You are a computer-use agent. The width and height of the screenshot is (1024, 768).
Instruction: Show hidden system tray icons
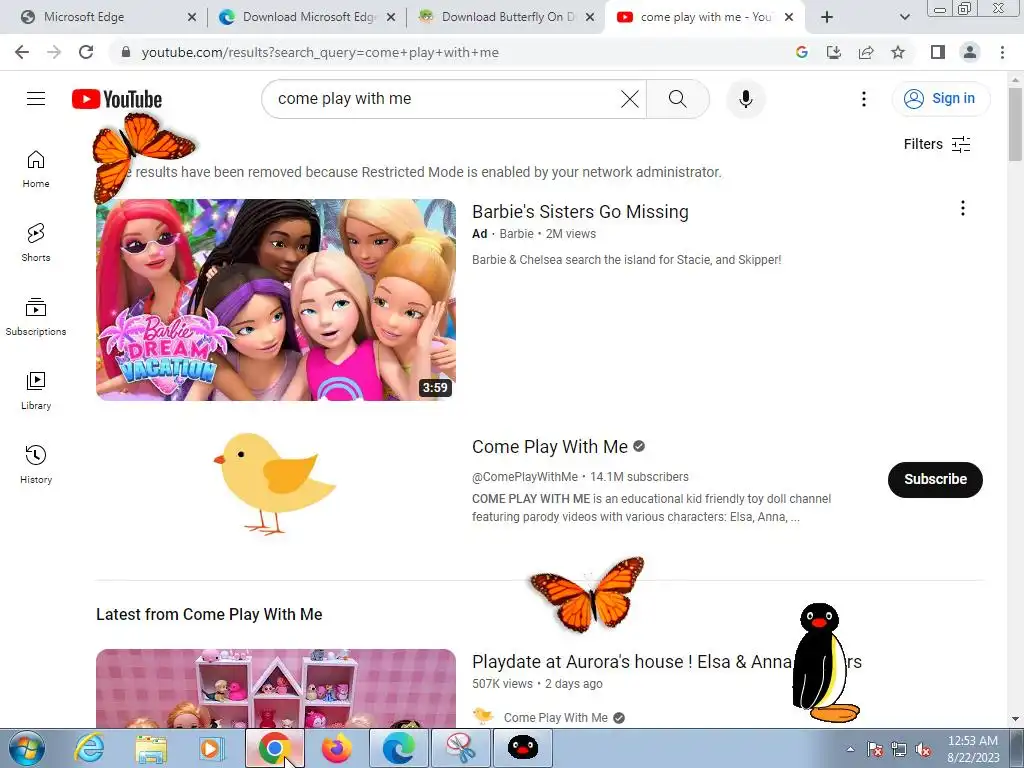[850, 750]
